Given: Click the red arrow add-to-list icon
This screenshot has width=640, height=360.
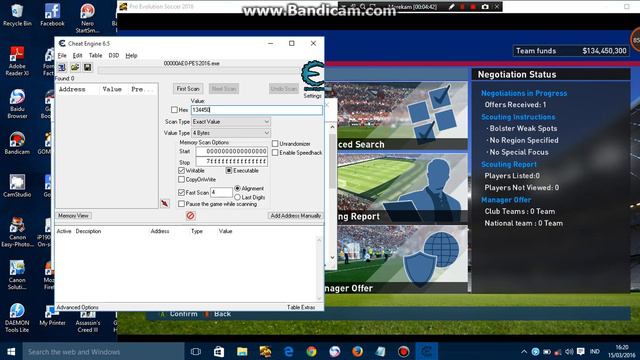Looking at the screenshot, I should click(x=165, y=203).
